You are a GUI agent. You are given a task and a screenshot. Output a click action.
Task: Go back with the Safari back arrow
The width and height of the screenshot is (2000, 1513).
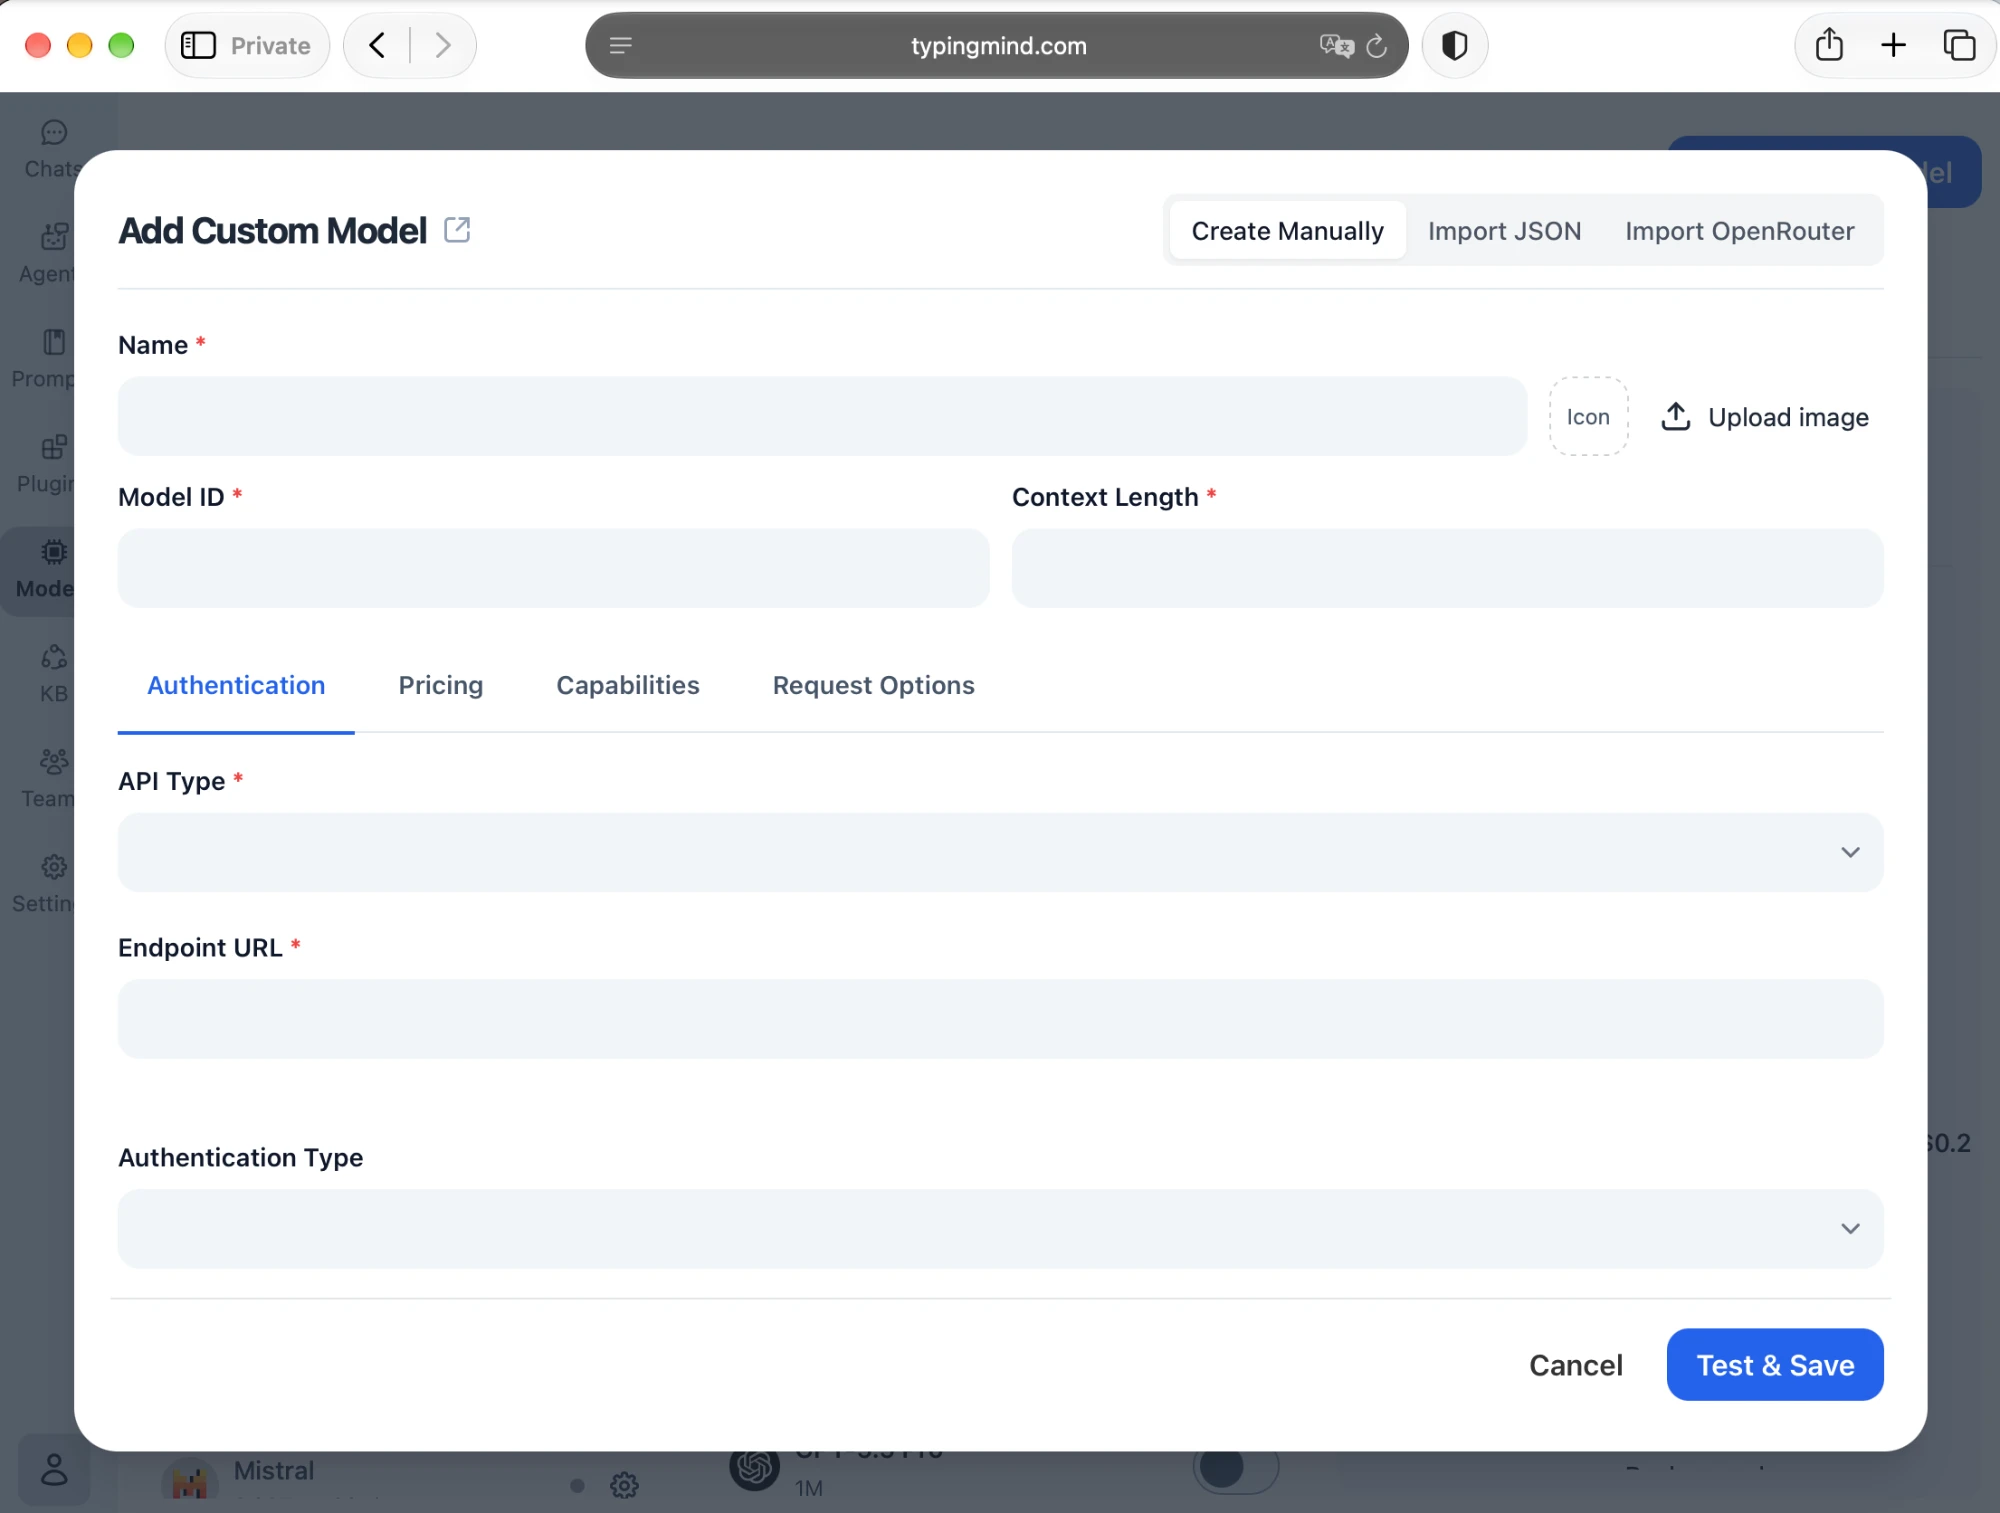[377, 45]
